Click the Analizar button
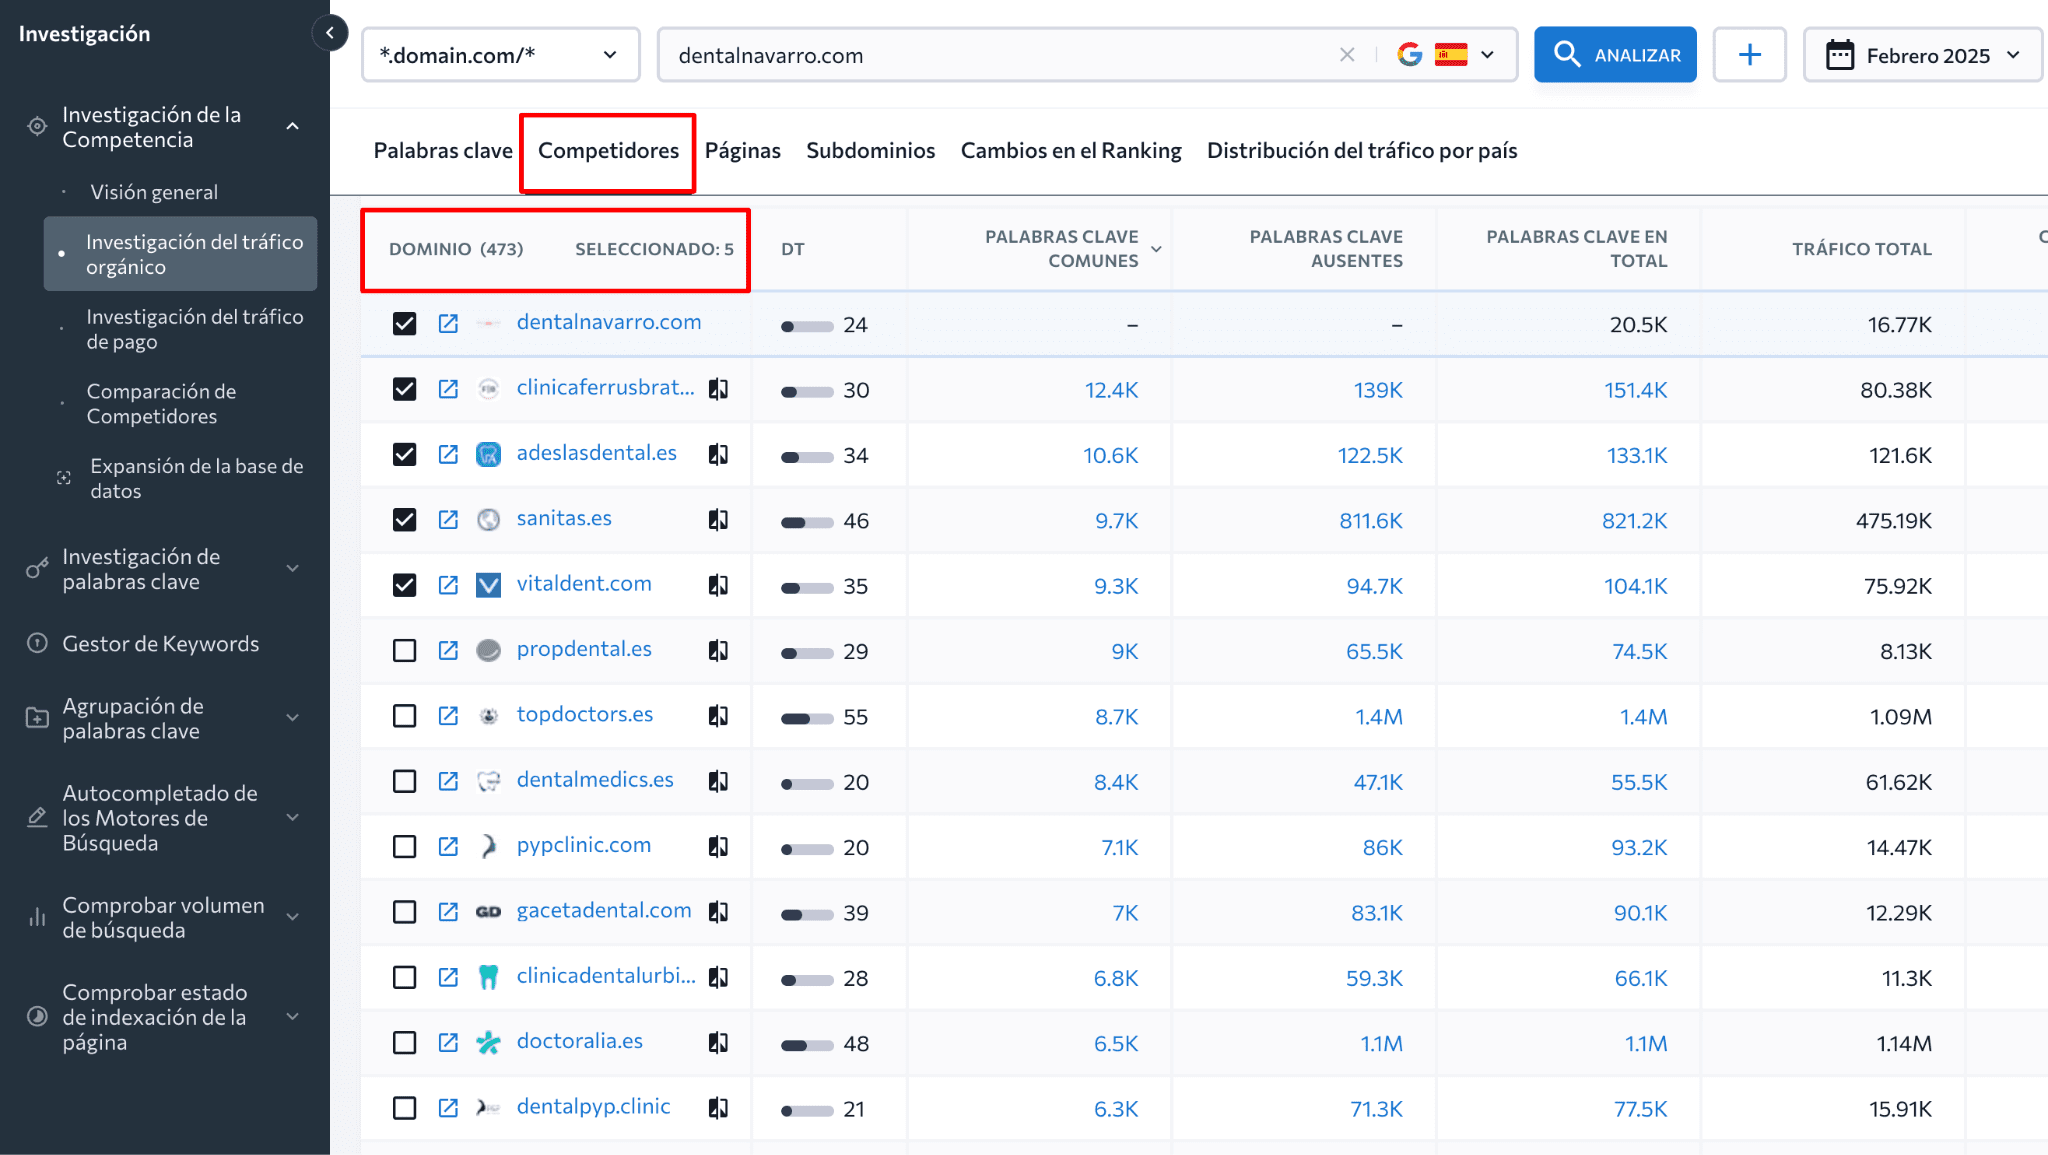The image size is (2048, 1155). pyautogui.click(x=1615, y=55)
